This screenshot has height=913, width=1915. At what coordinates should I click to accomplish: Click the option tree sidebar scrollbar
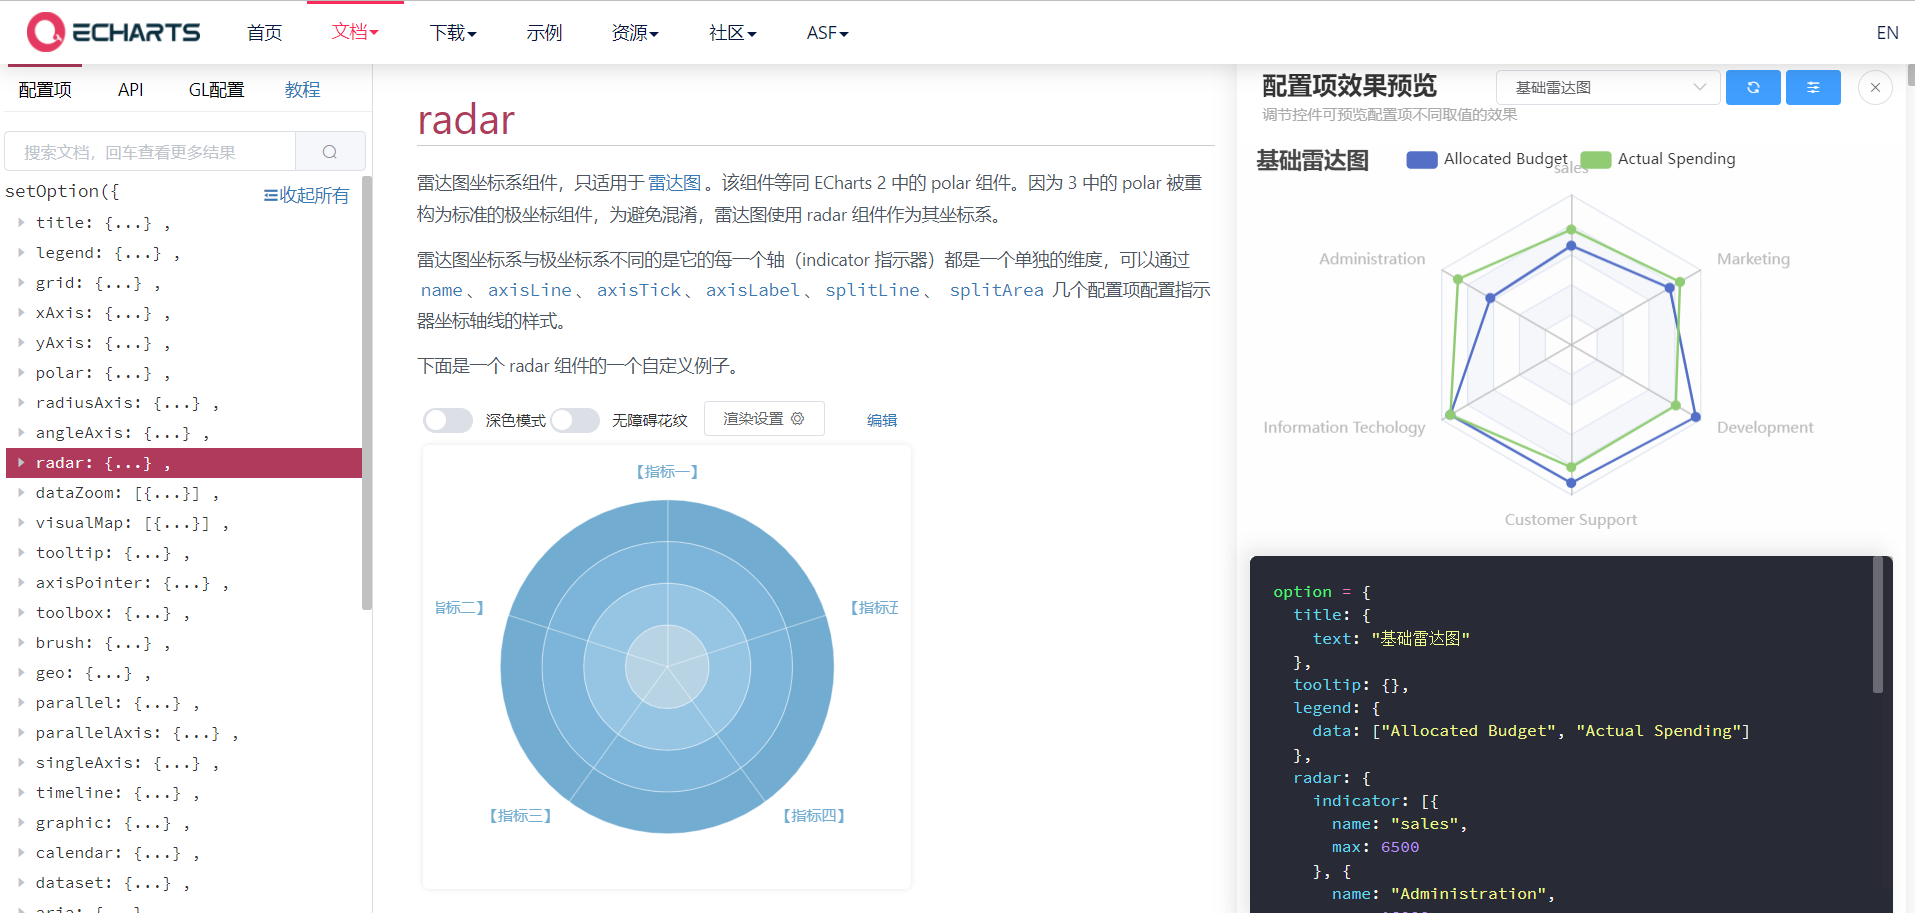tap(366, 392)
